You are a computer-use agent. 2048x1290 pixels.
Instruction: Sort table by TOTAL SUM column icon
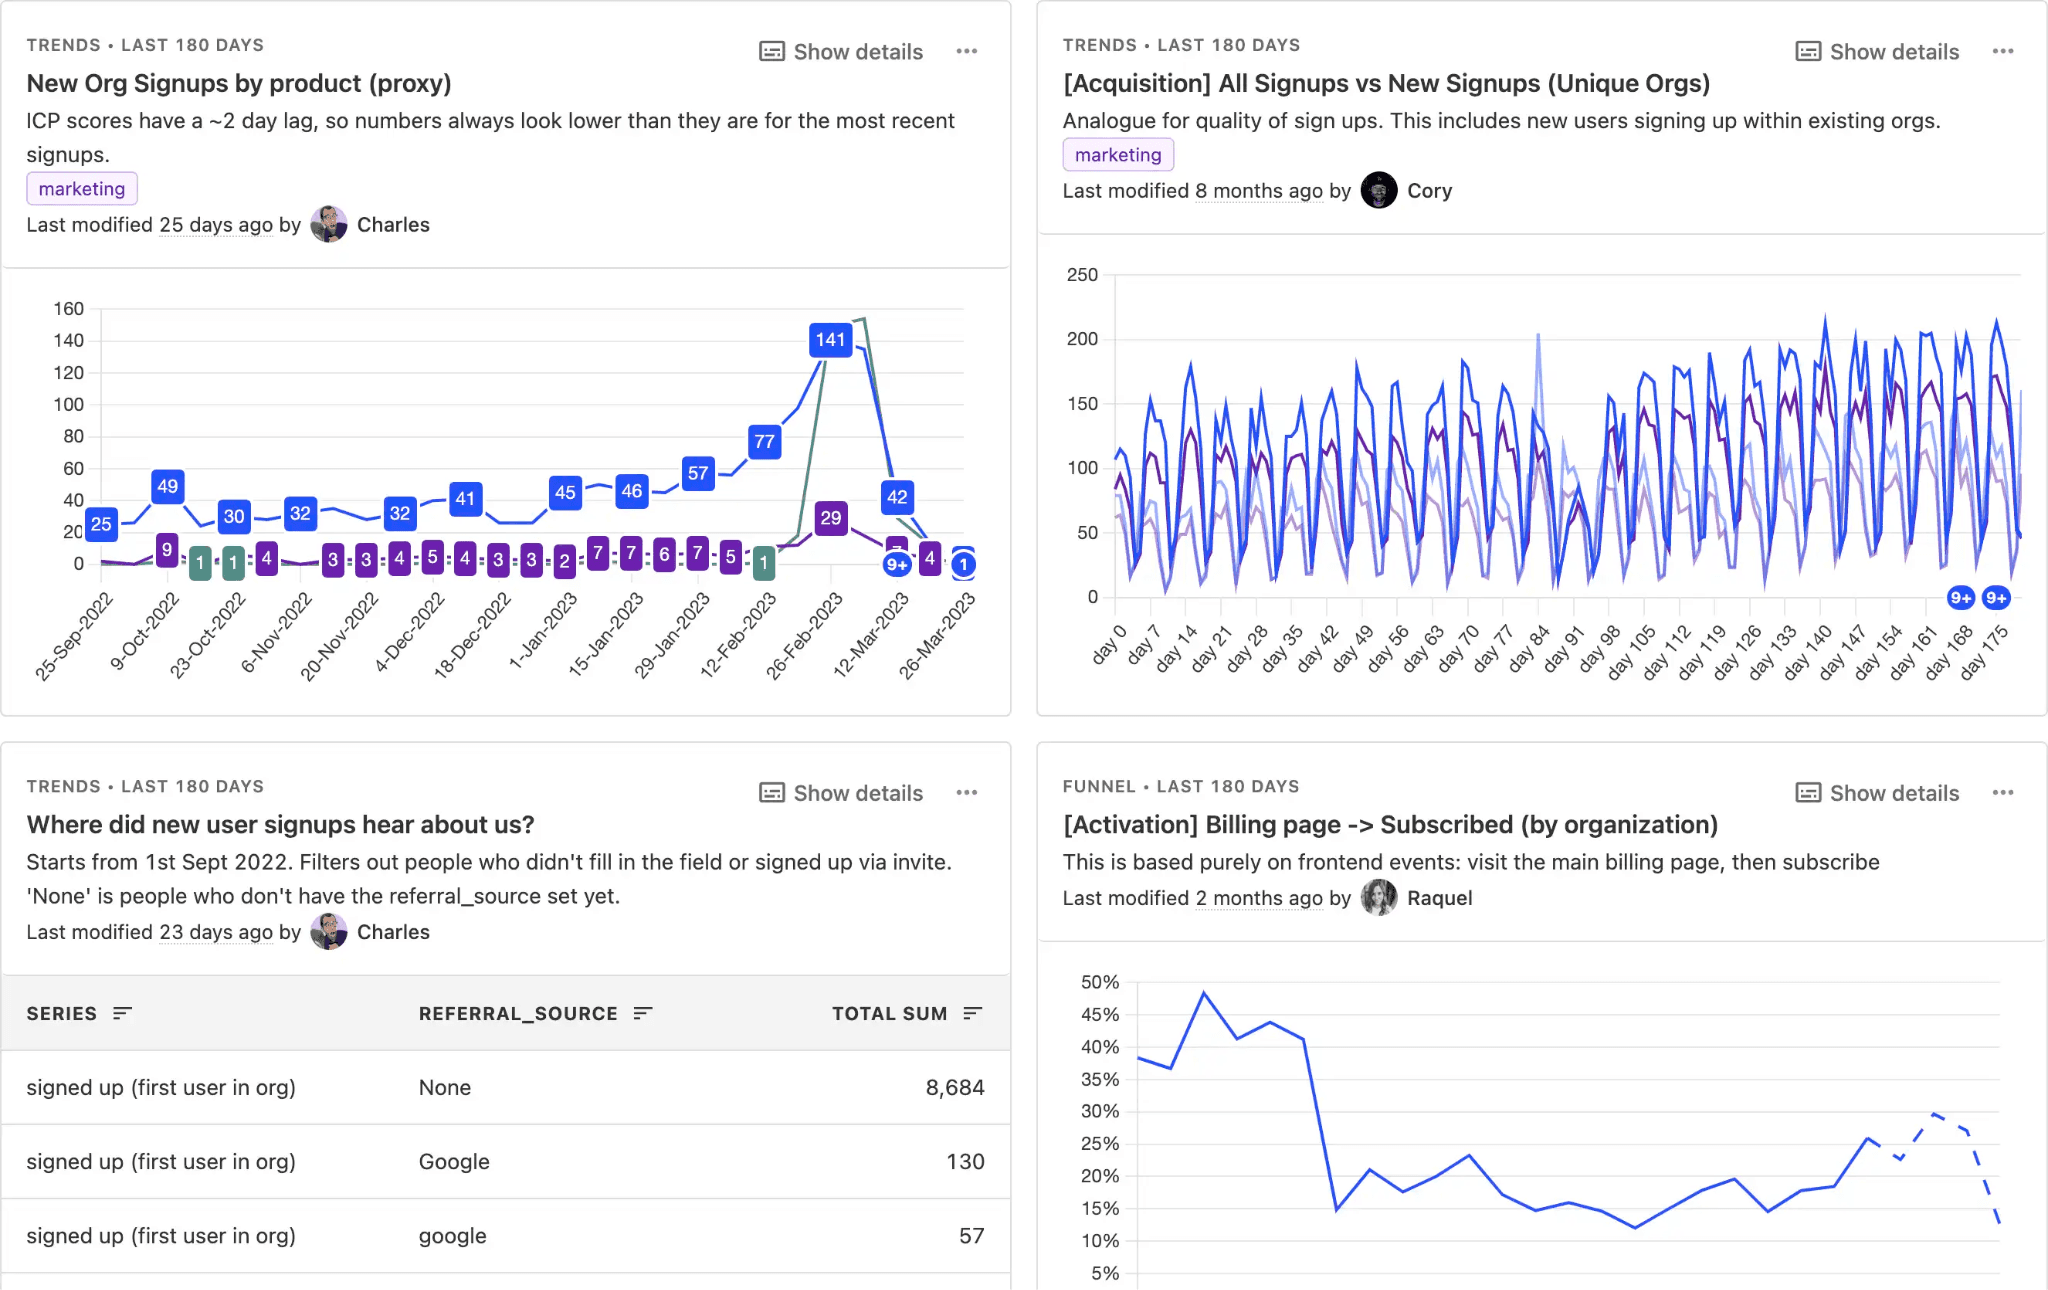[972, 1013]
